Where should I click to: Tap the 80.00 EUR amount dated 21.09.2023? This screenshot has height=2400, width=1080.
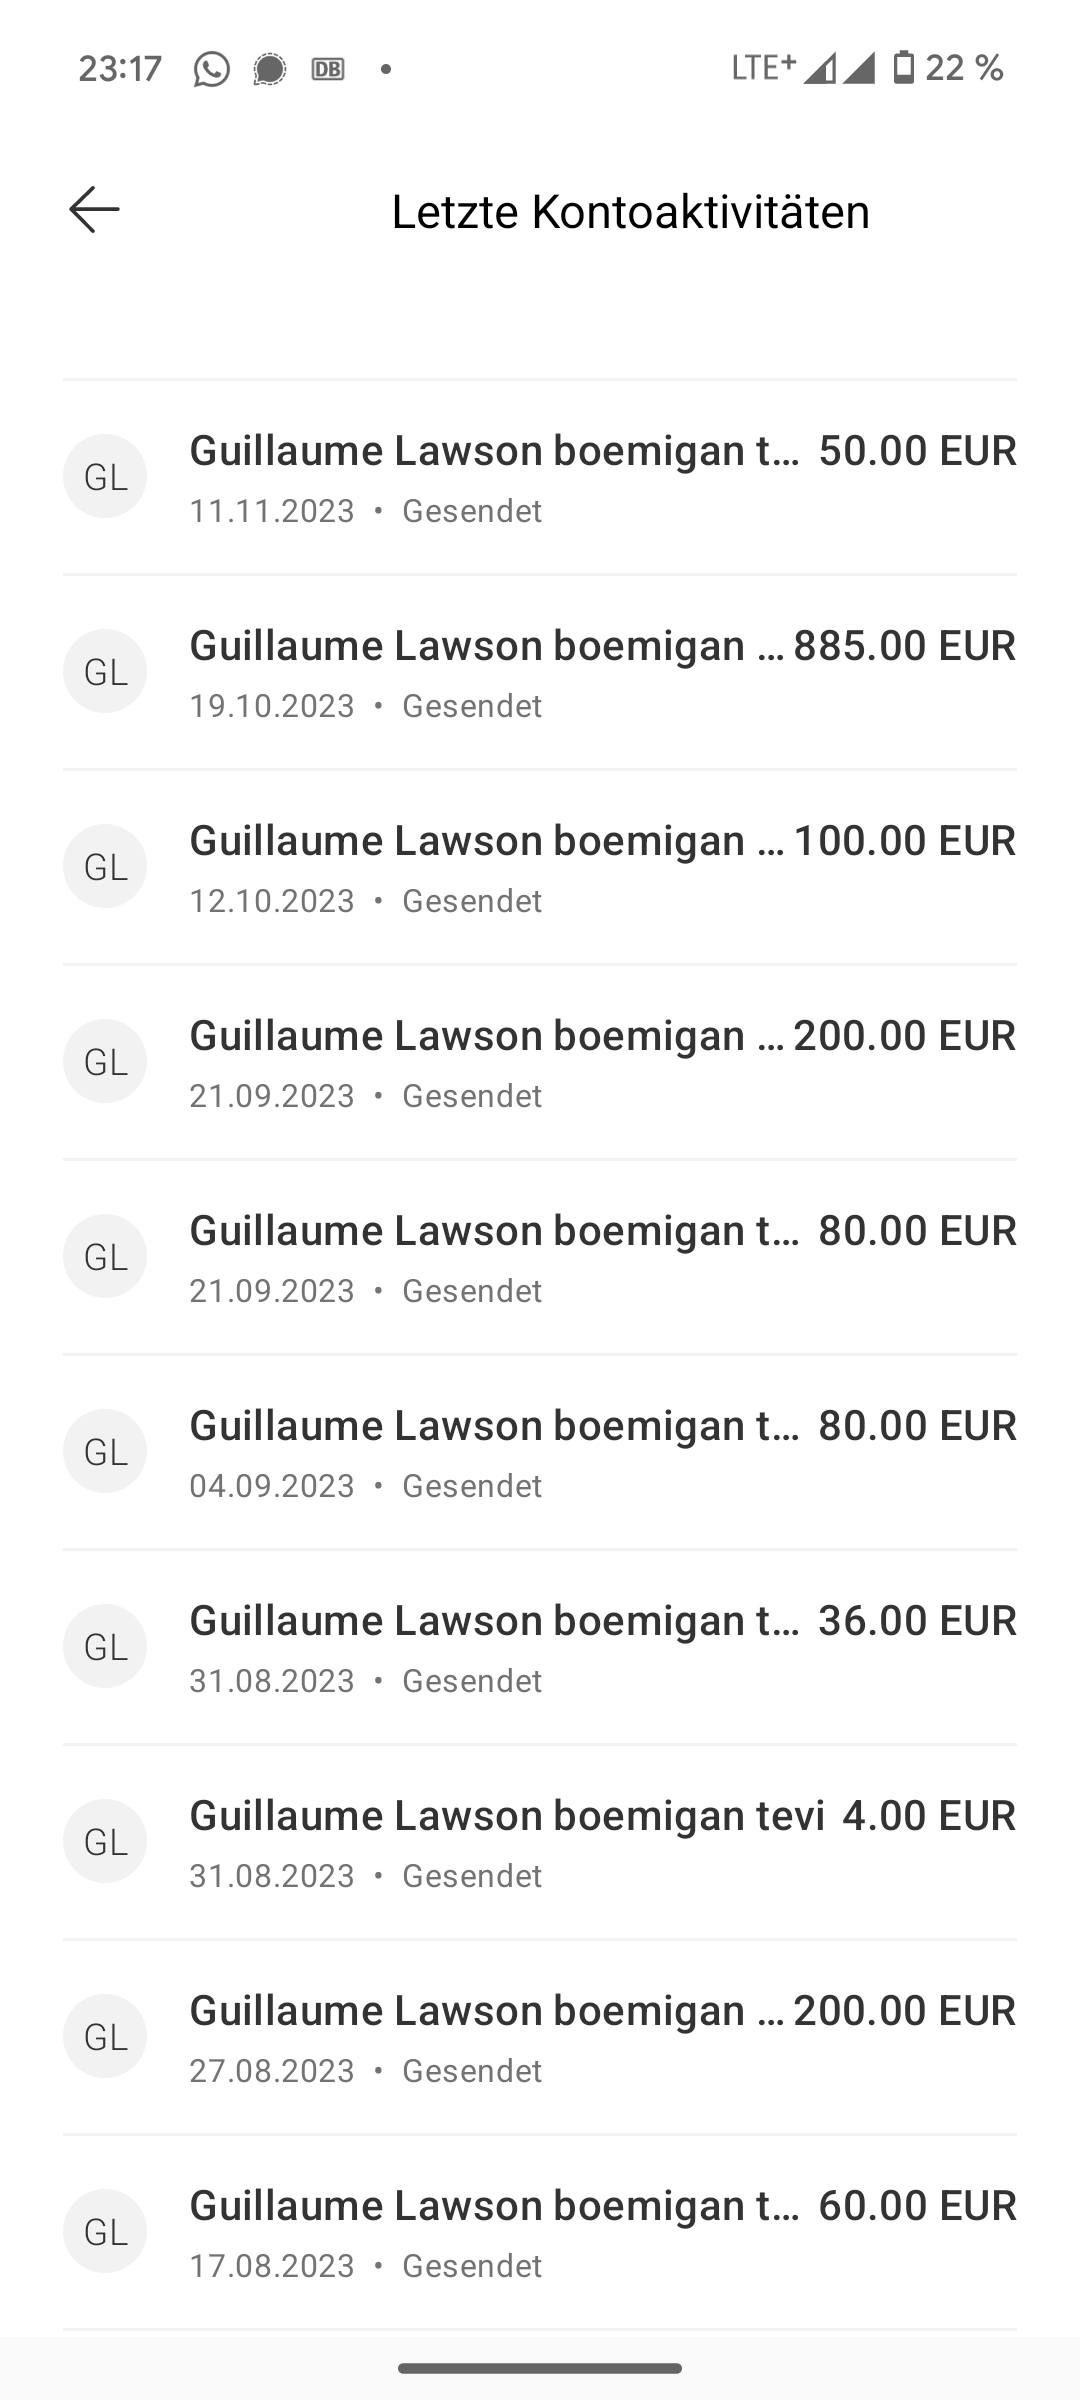point(916,1231)
